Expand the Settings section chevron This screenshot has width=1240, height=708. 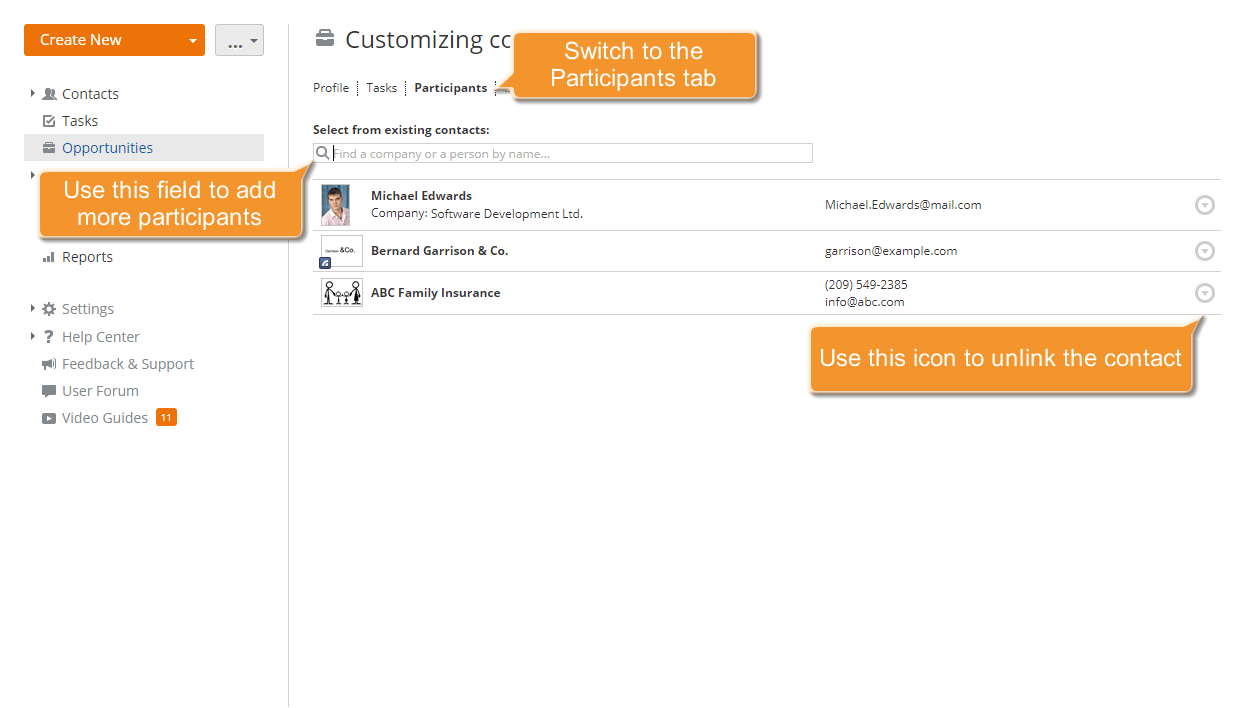pyautogui.click(x=31, y=309)
